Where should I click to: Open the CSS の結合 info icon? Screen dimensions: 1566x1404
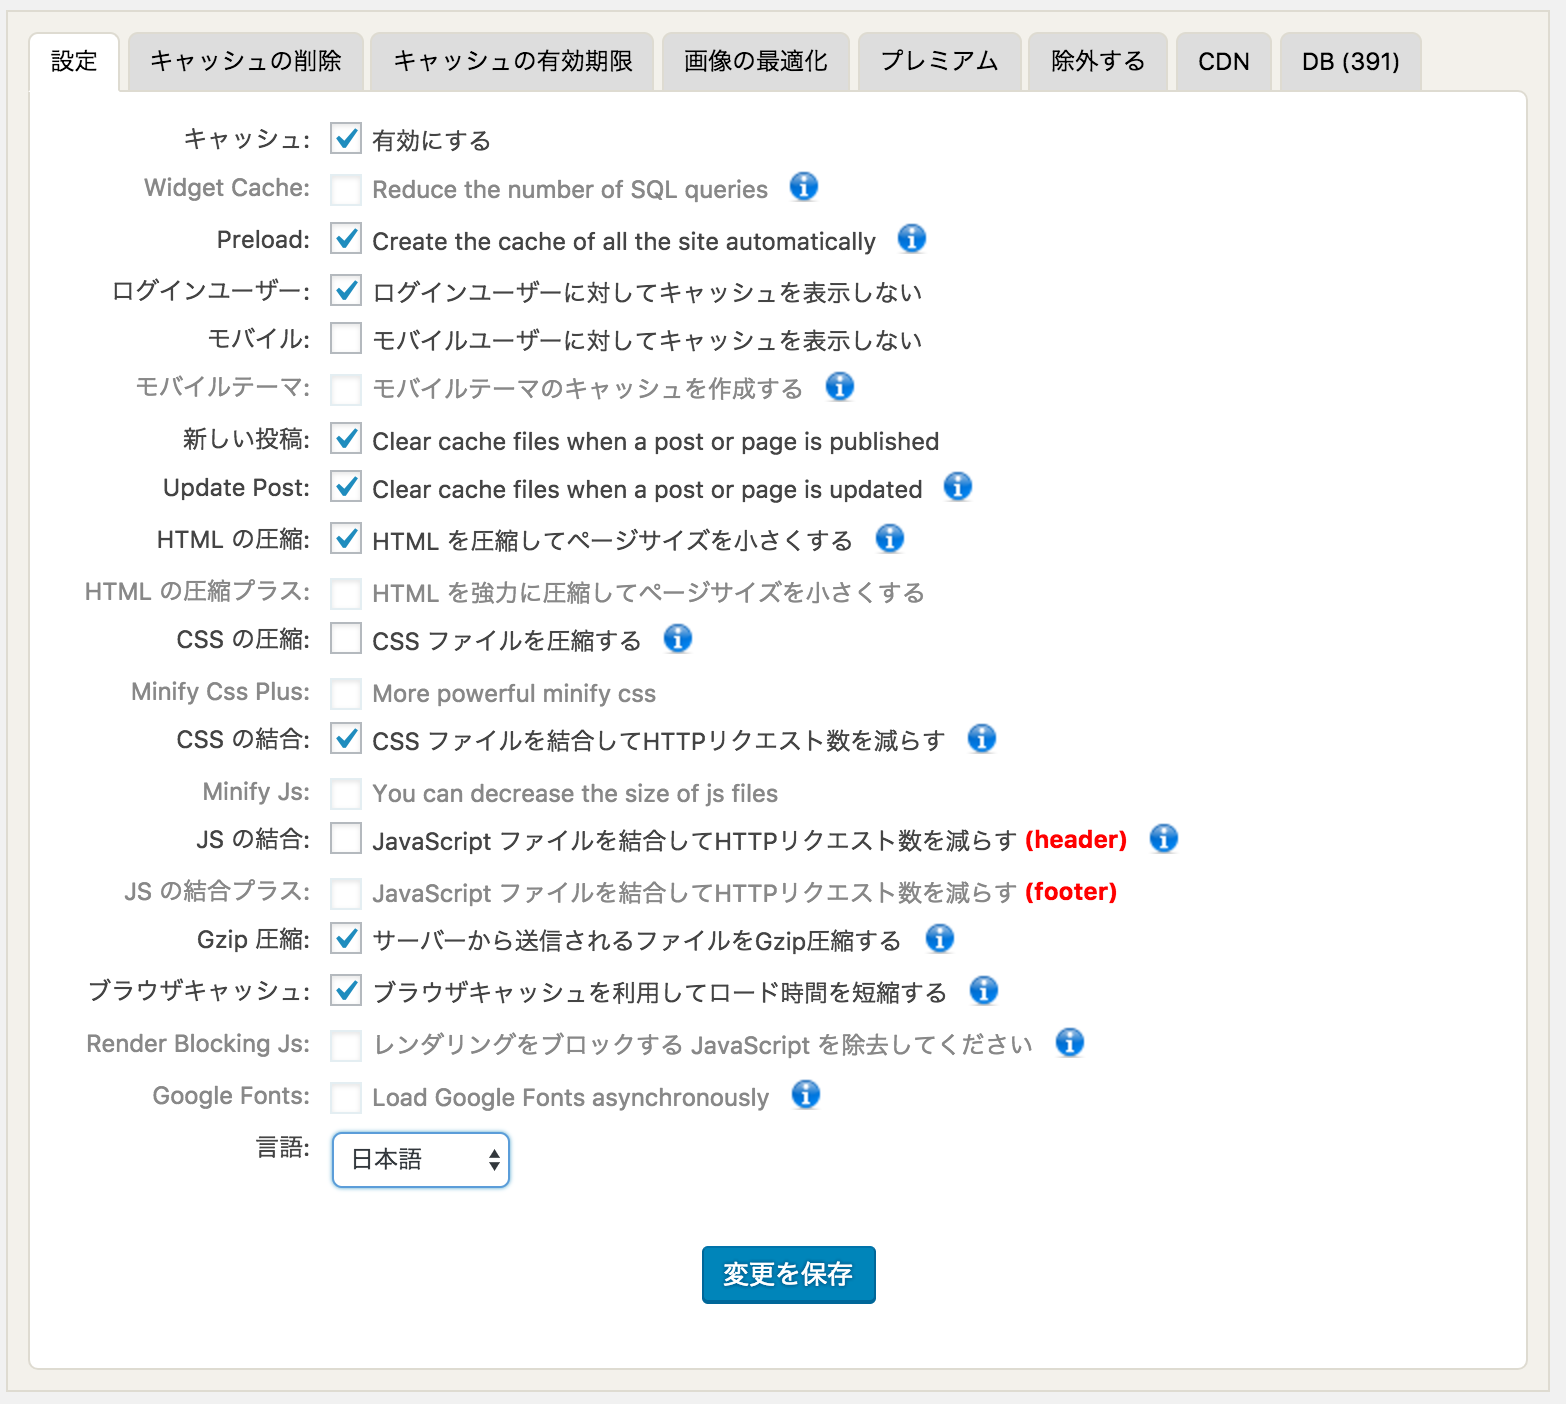[x=982, y=740]
